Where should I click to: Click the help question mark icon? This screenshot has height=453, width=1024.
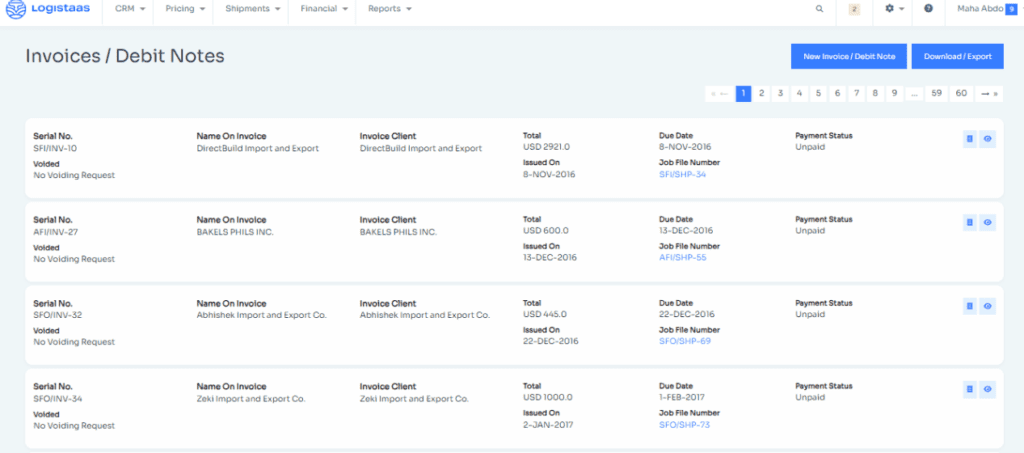[x=929, y=9]
